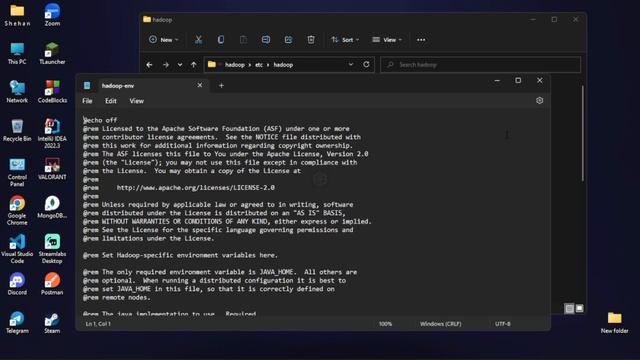640x360 pixels.
Task: Add a new Notepad tab
Action: 221,85
